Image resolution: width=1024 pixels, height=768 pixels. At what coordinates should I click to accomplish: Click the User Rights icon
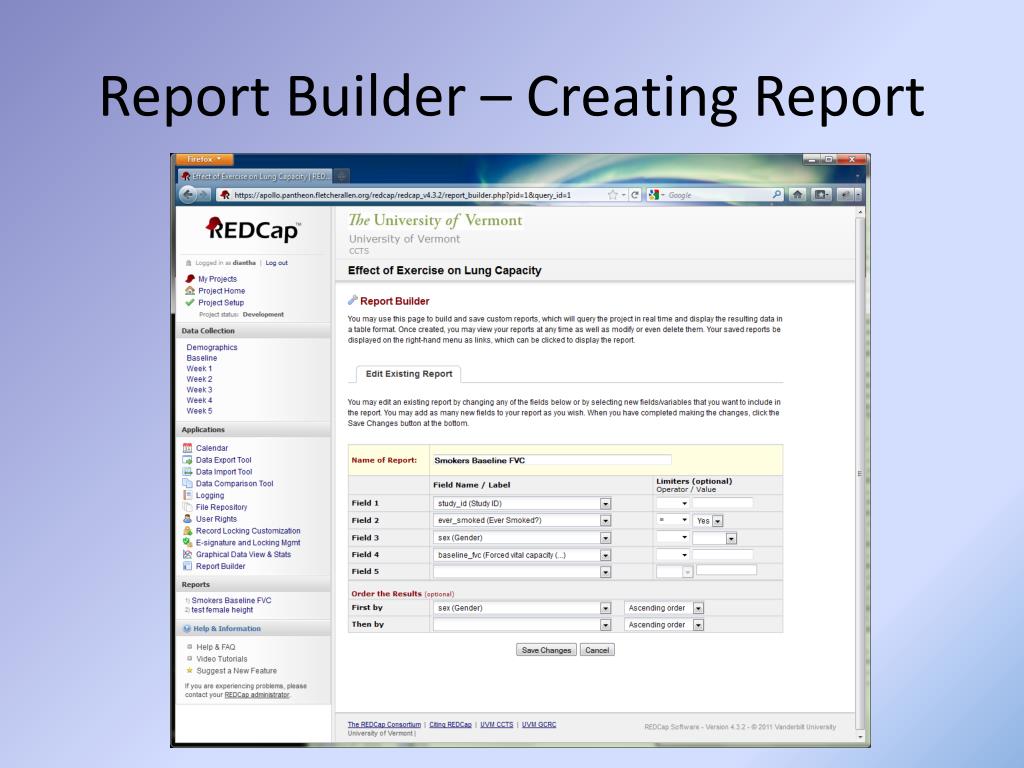pyautogui.click(x=187, y=519)
